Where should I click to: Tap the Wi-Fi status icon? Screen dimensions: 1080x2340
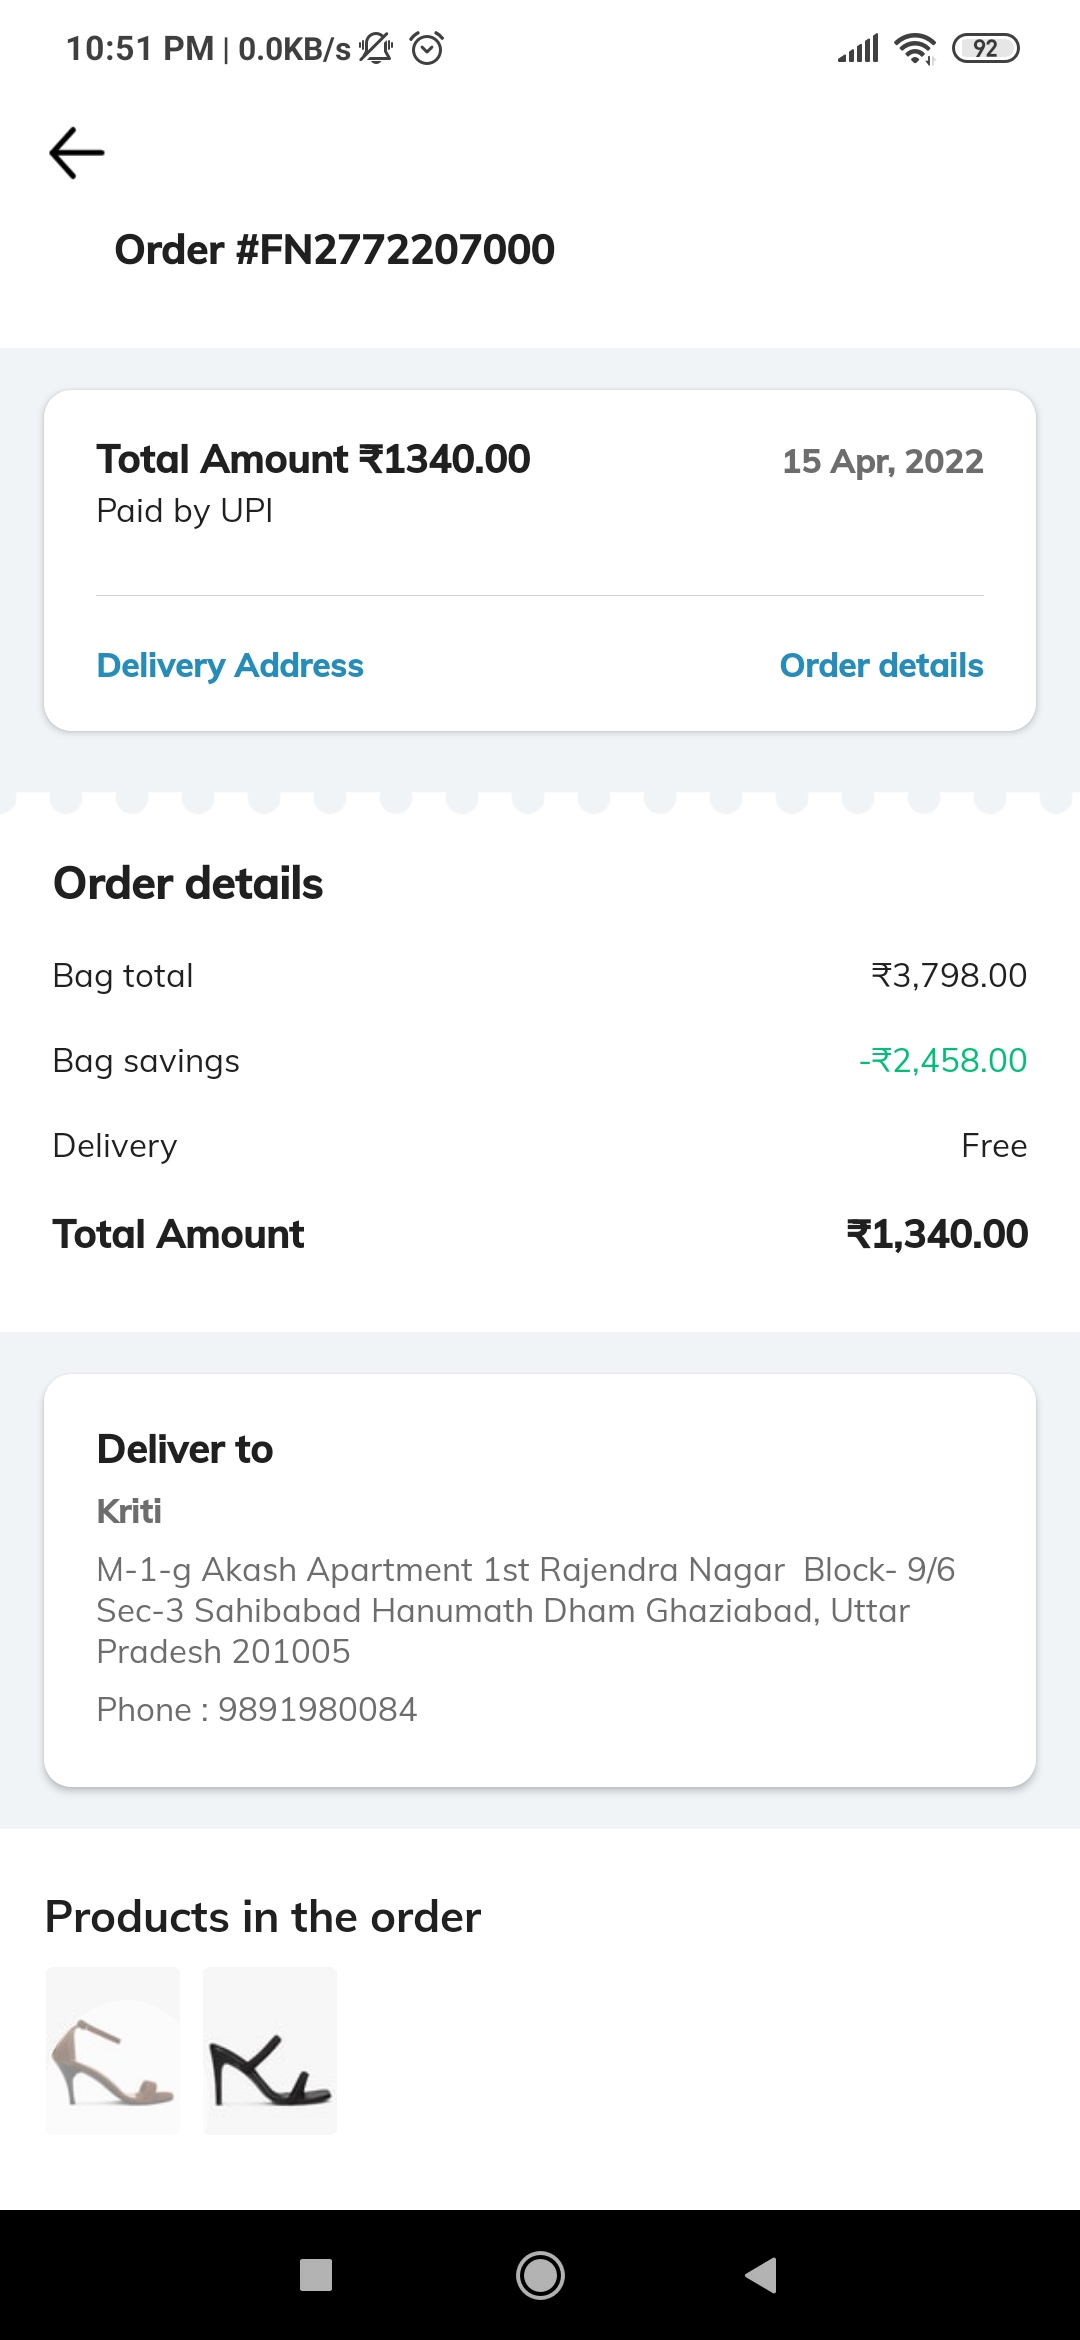click(914, 48)
